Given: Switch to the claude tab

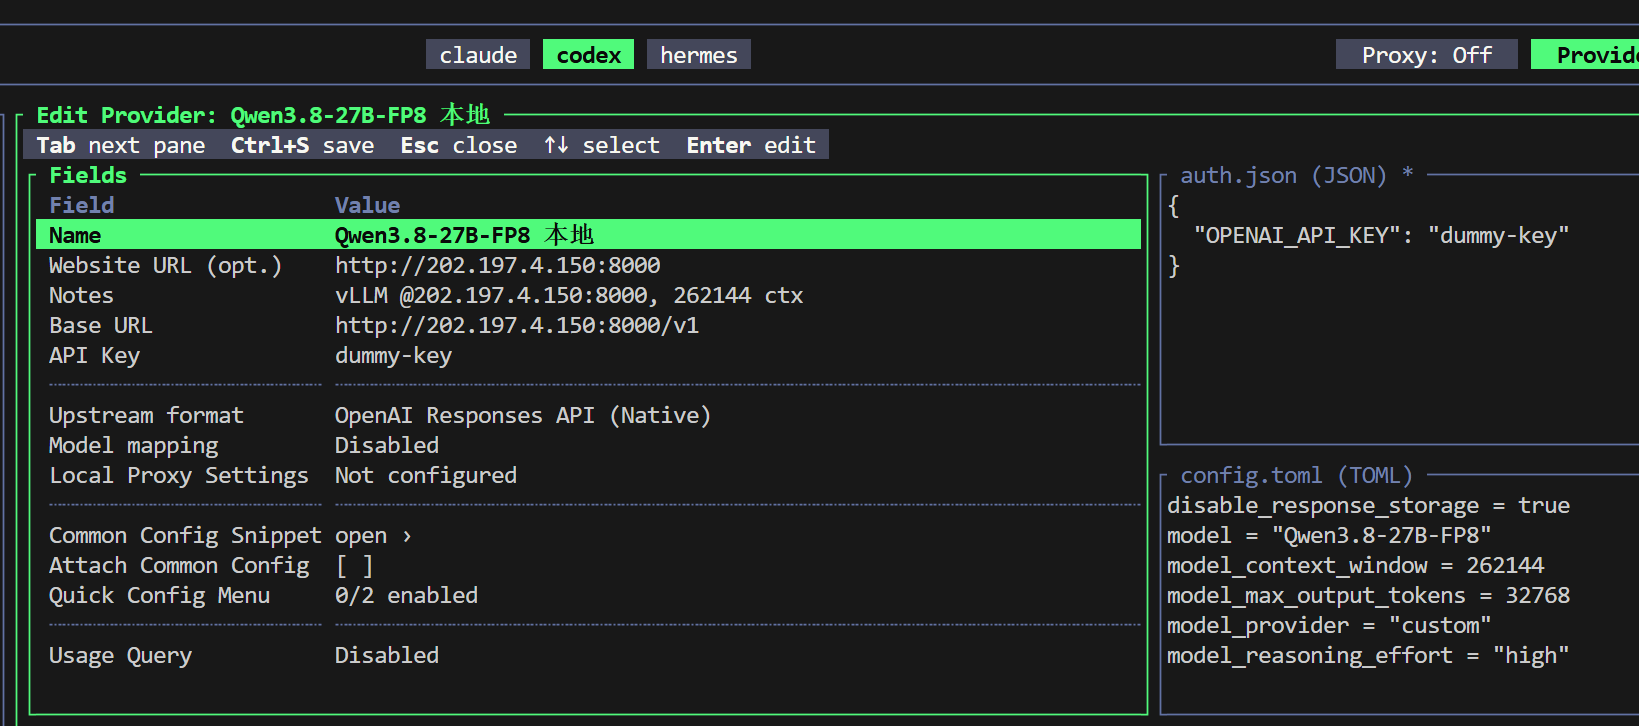Looking at the screenshot, I should click(478, 55).
